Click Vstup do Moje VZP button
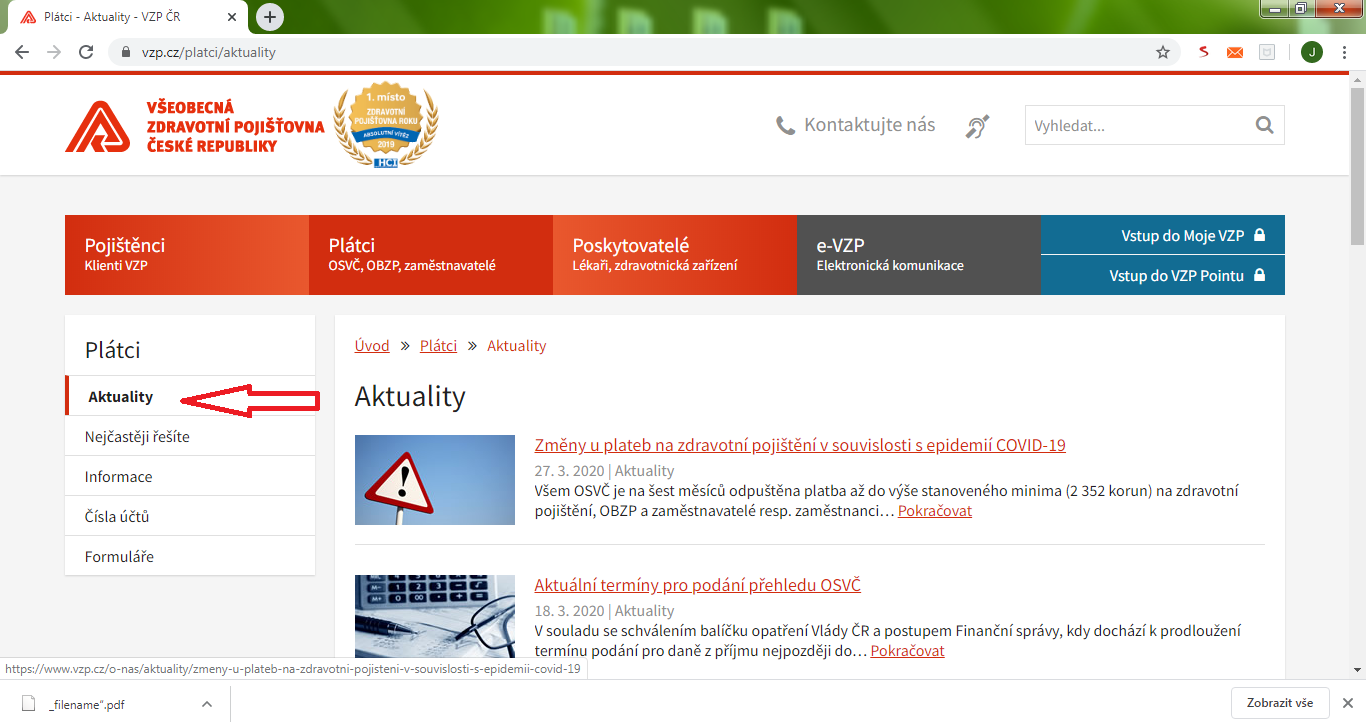The height and width of the screenshot is (728, 1366). click(1163, 235)
